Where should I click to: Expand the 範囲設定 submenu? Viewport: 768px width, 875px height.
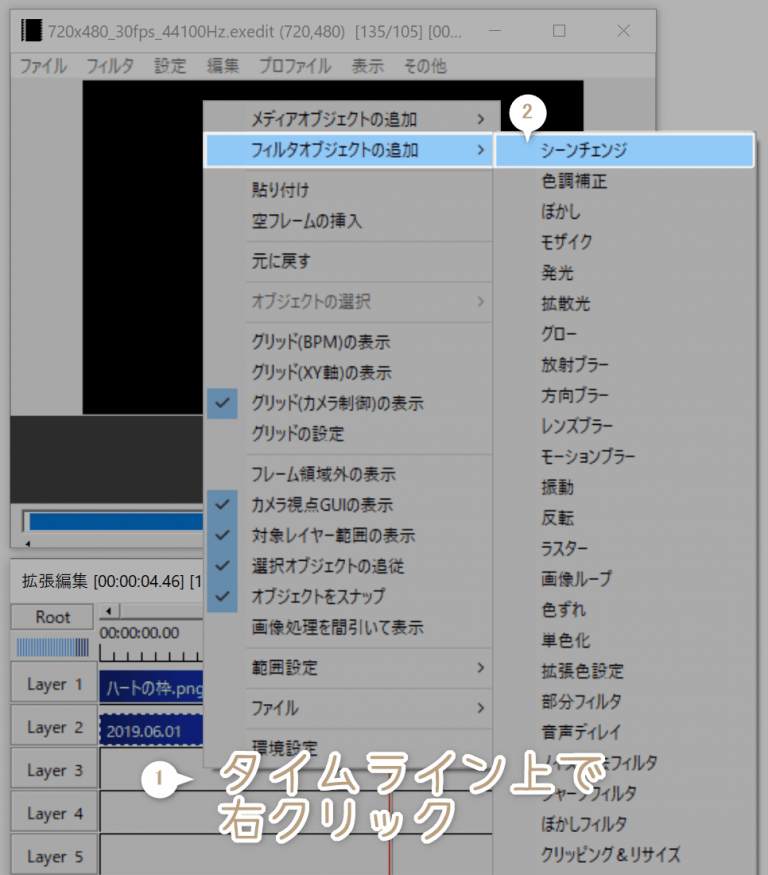tap(349, 667)
